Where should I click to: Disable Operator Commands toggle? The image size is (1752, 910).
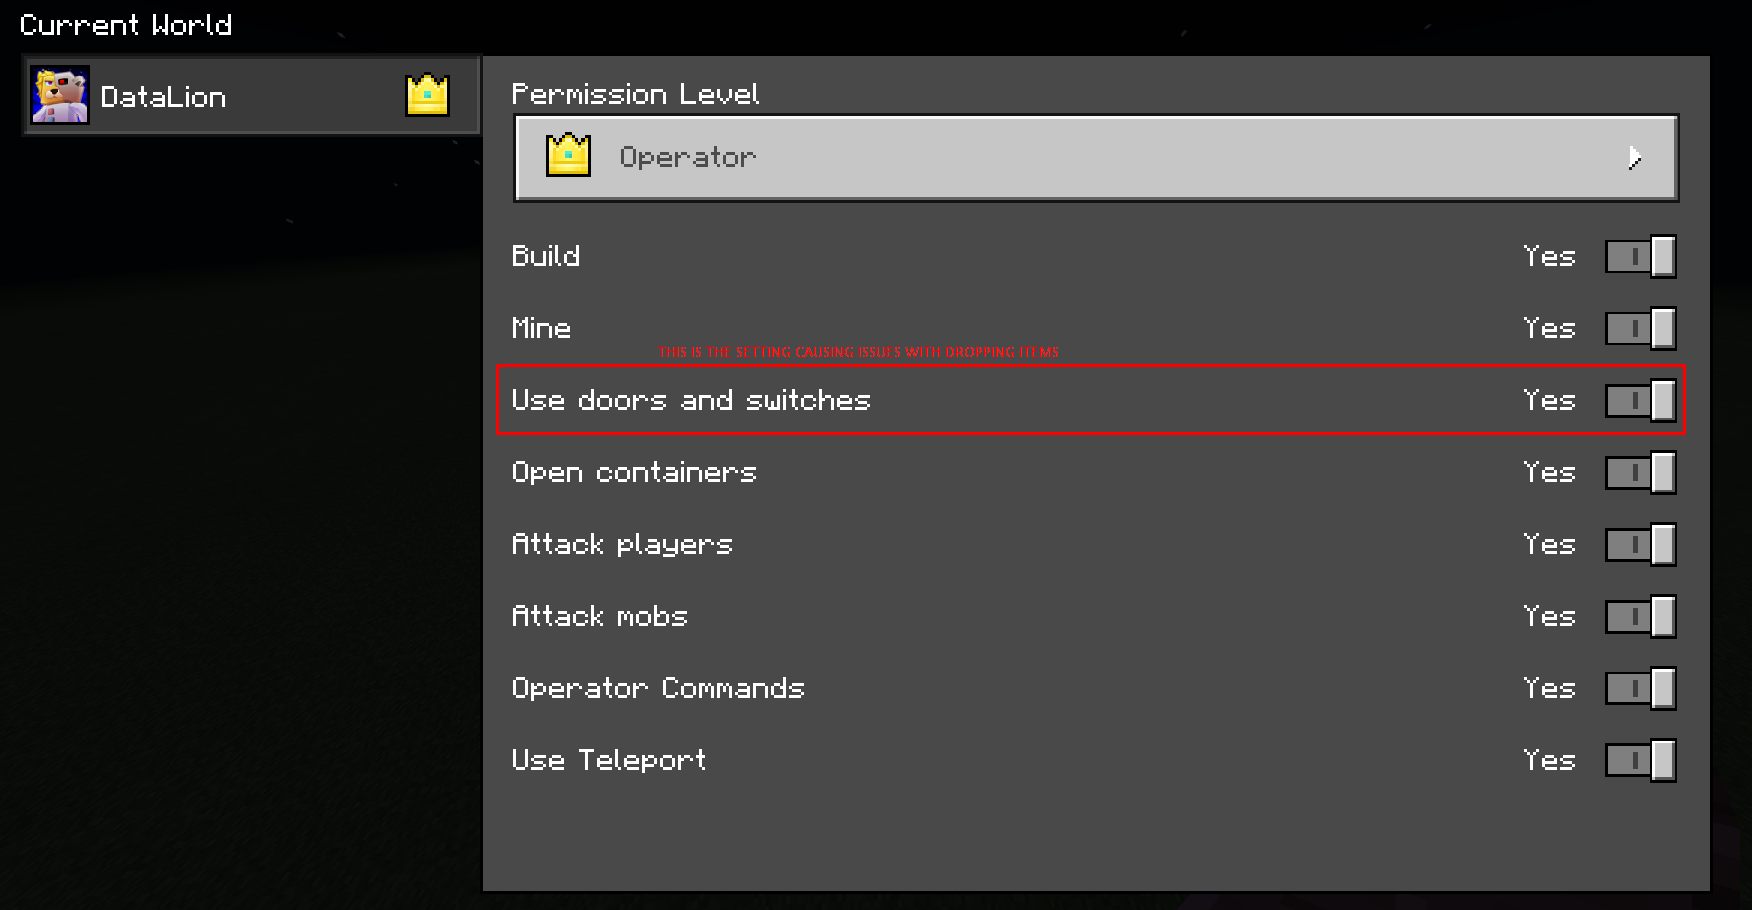point(1640,689)
